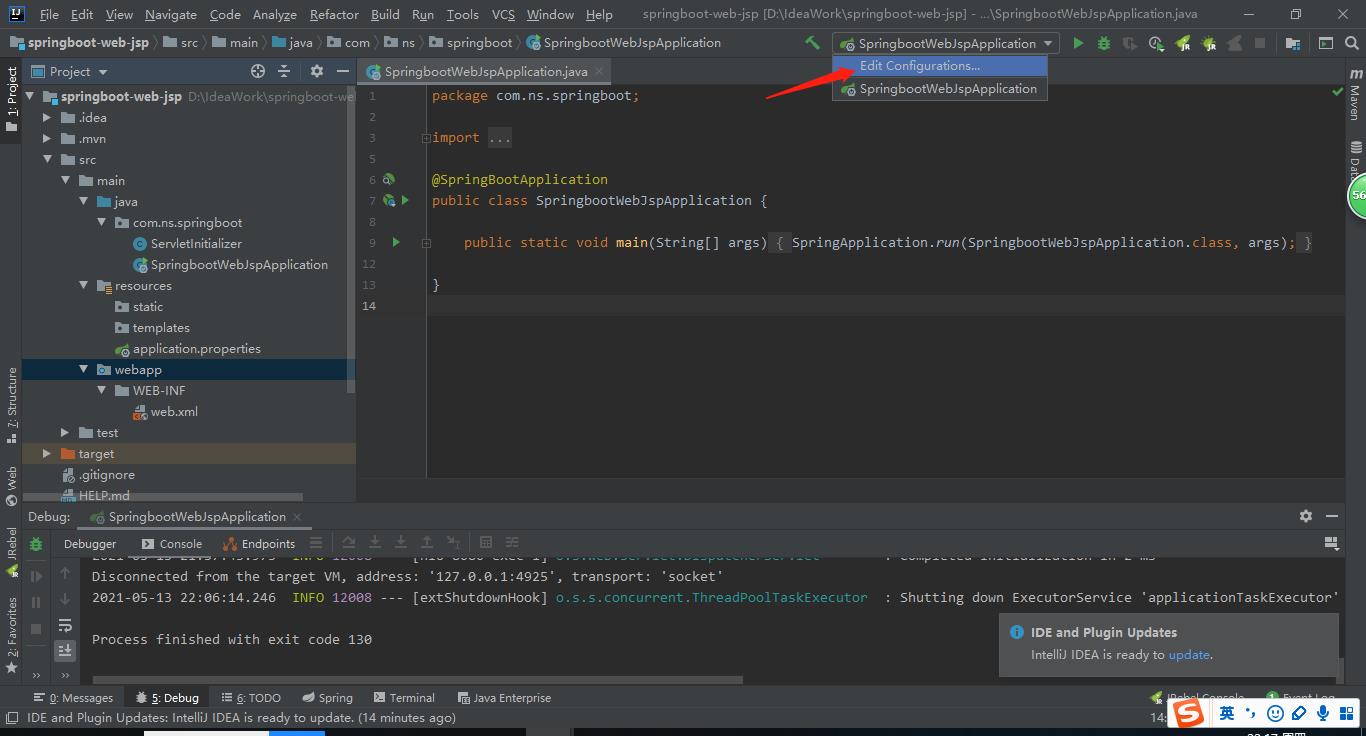
Task: Click Rerun bug icon in Debug panel
Action: coord(36,544)
